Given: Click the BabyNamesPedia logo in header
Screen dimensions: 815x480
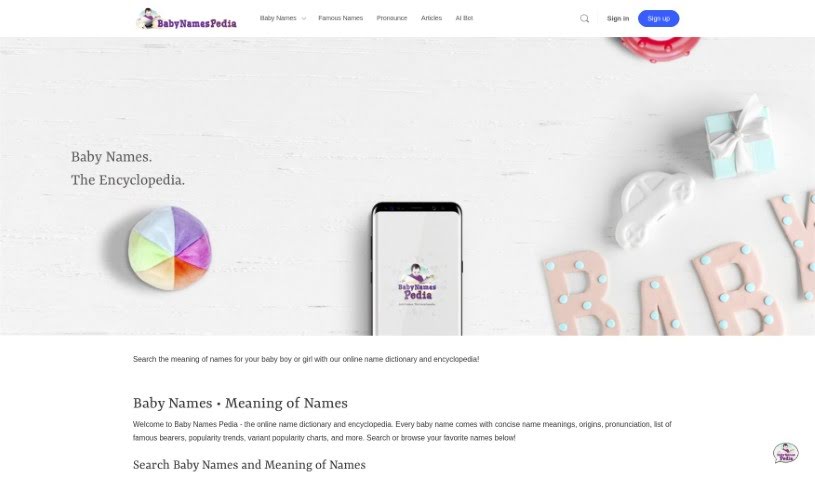Looking at the screenshot, I should [187, 19].
